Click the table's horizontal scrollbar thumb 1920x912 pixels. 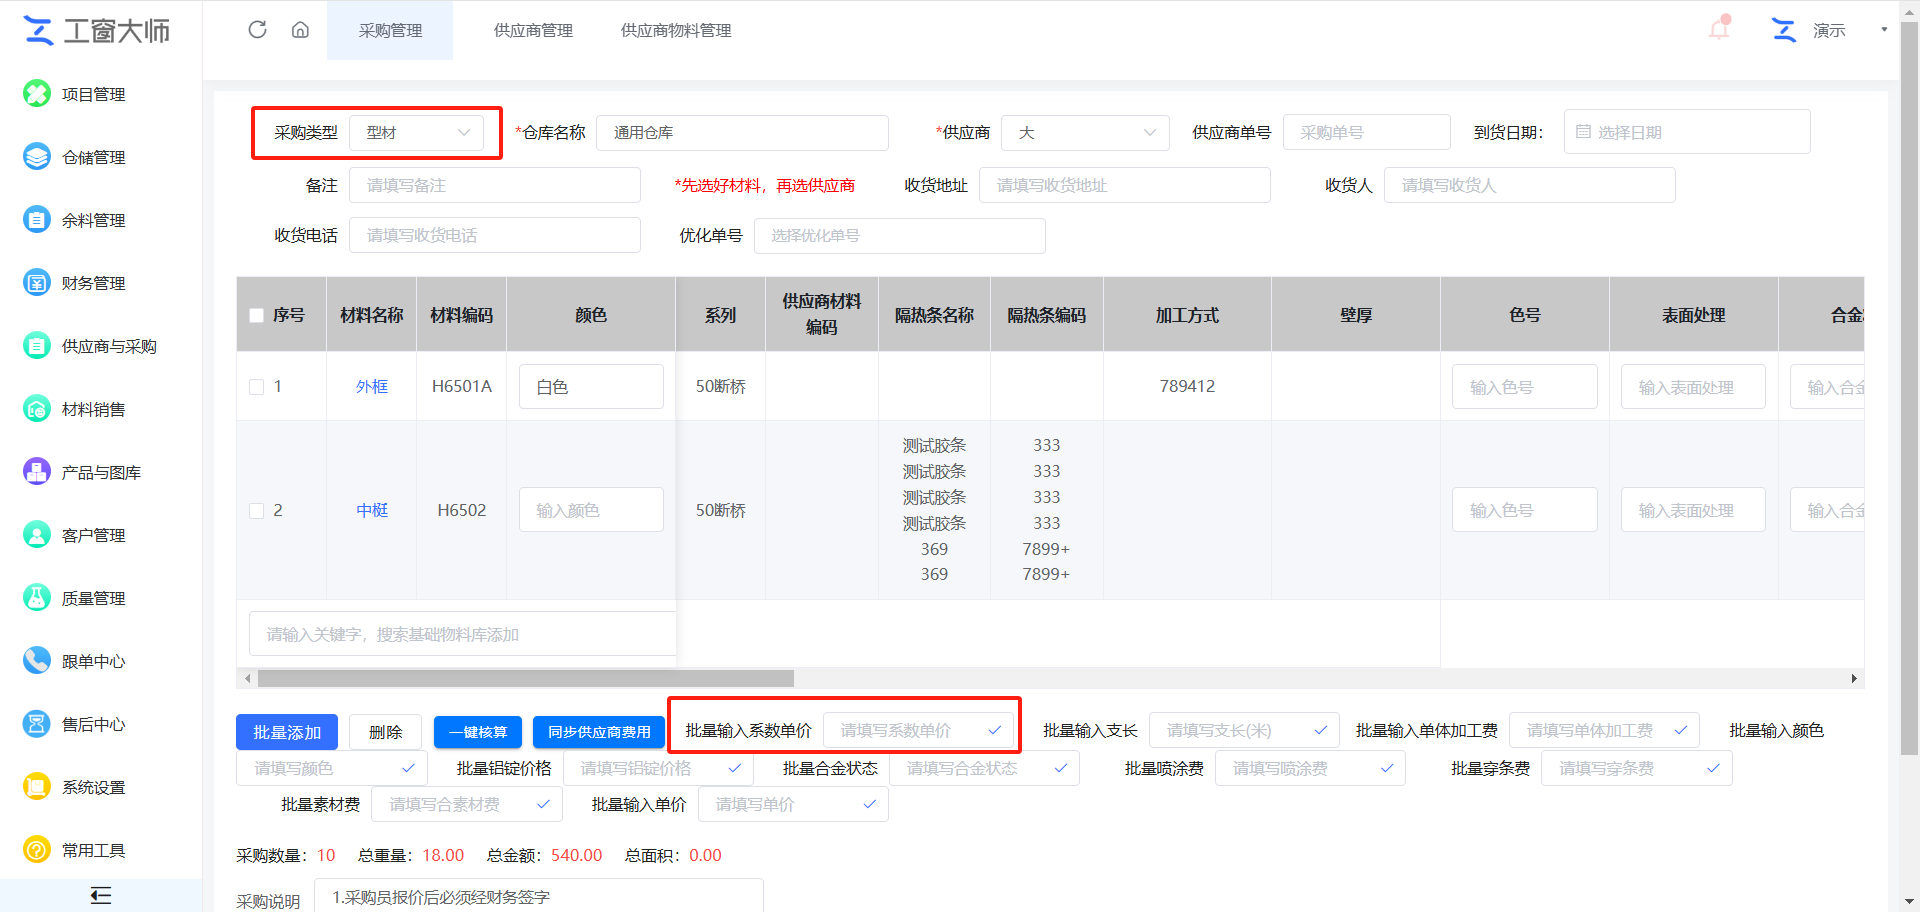coord(525,679)
